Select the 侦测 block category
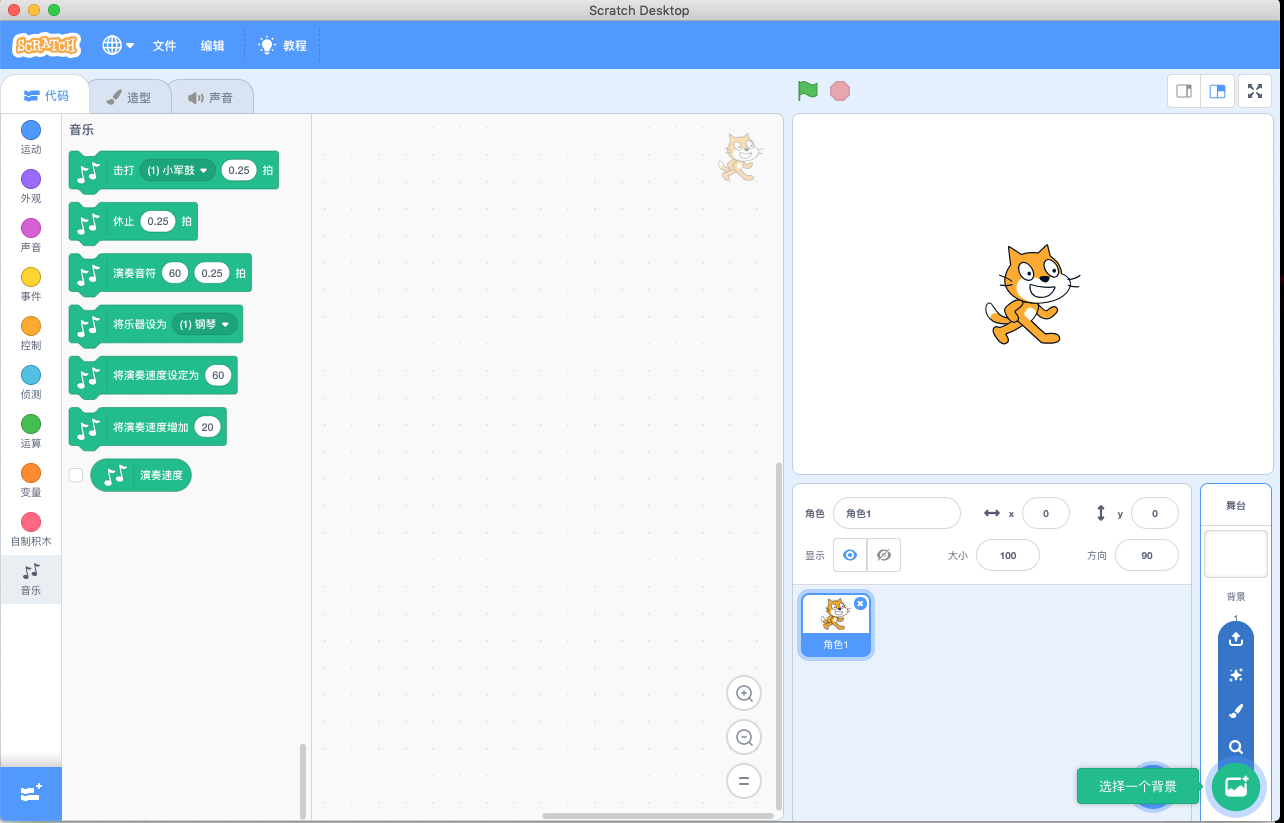1284x823 pixels. (x=31, y=382)
